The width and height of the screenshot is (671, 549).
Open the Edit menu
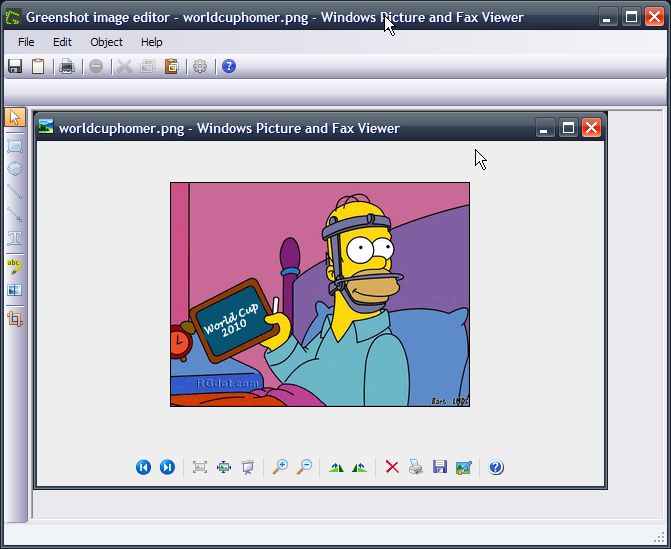point(62,42)
